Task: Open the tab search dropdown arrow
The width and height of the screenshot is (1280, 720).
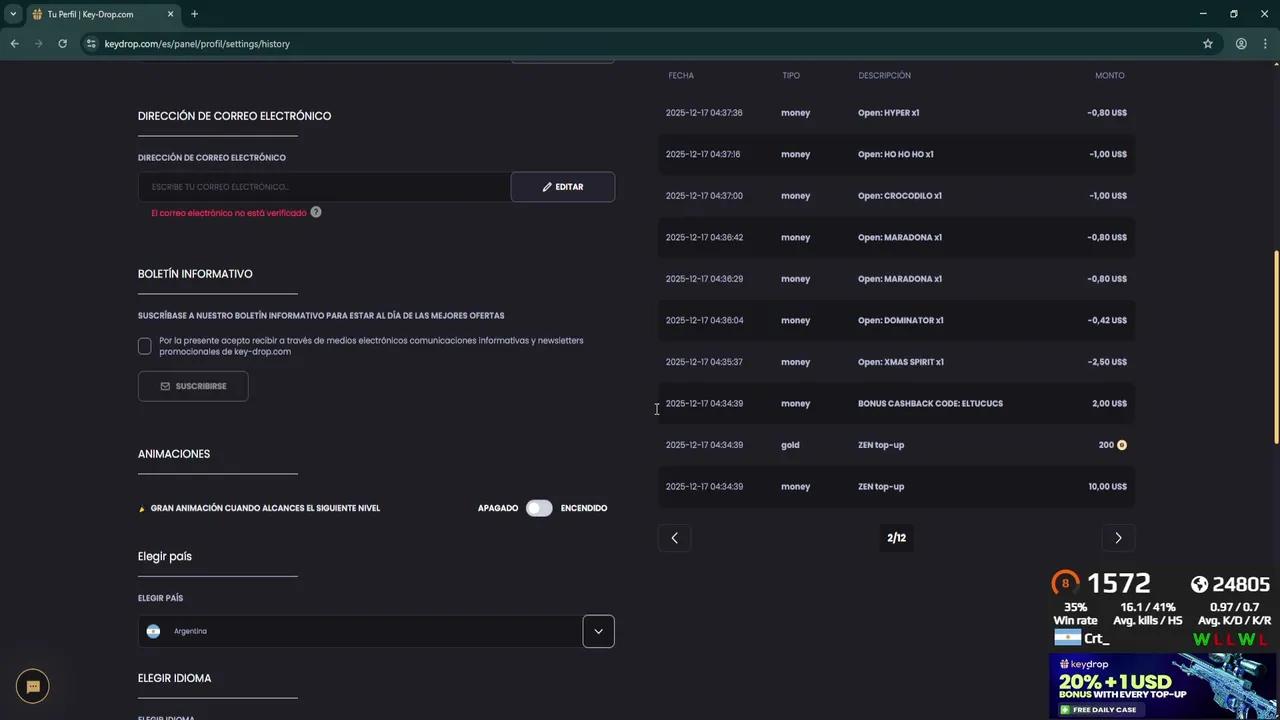Action: pos(13,14)
